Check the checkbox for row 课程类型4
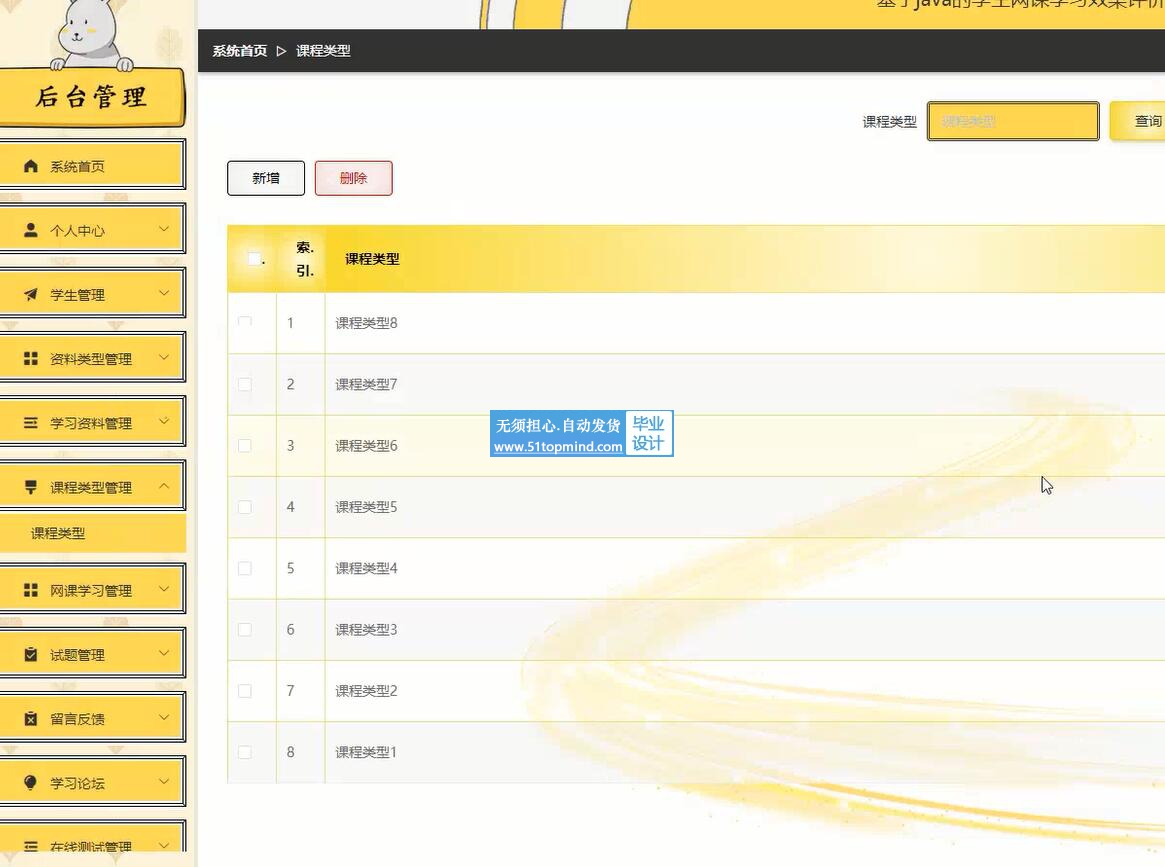Image resolution: width=1165 pixels, height=867 pixels. [244, 568]
